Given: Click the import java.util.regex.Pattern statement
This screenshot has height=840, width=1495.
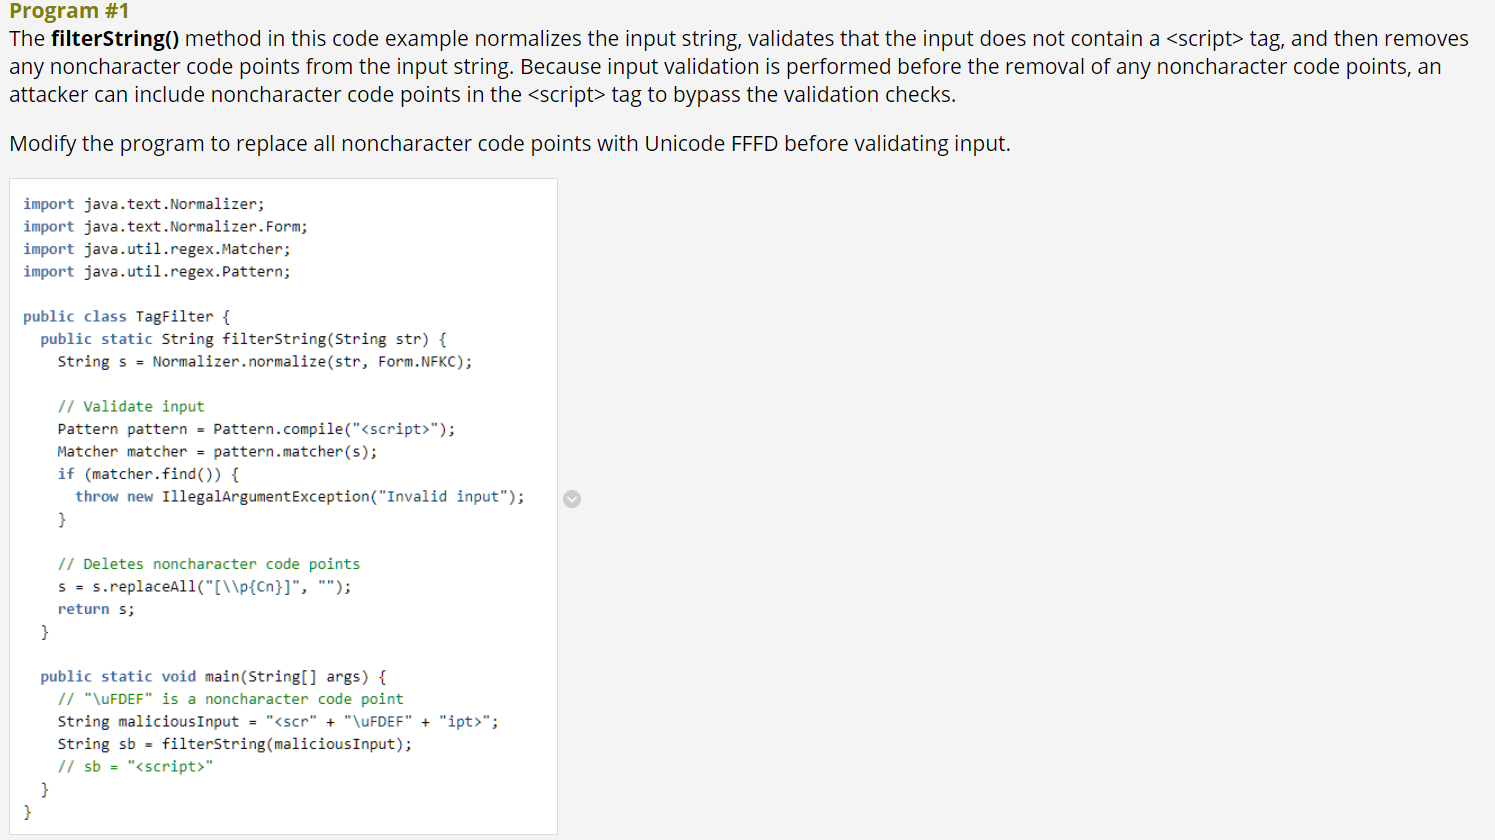Looking at the screenshot, I should (156, 271).
